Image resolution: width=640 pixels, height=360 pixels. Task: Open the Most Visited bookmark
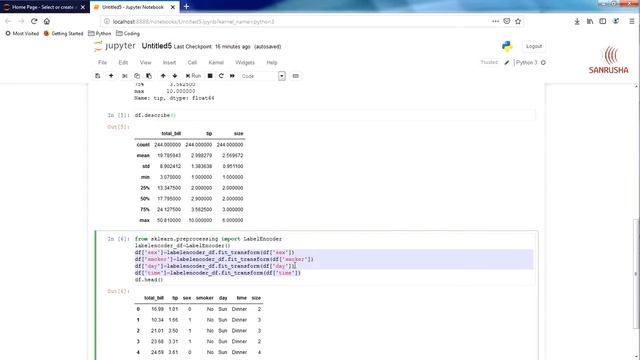[x=22, y=33]
